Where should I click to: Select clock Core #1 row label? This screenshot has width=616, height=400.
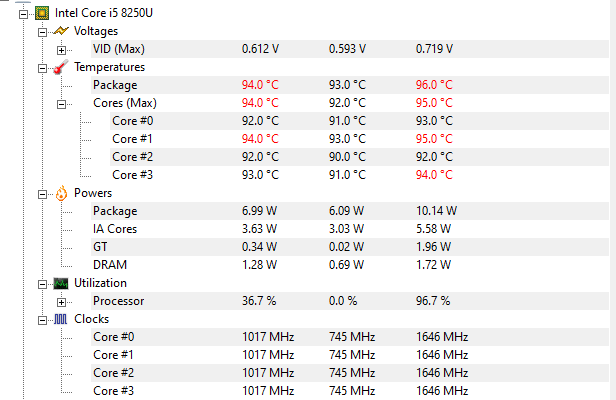point(114,355)
